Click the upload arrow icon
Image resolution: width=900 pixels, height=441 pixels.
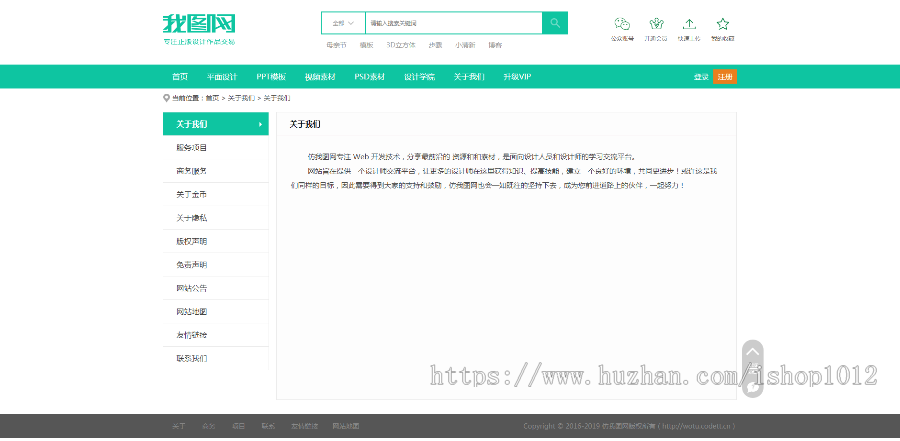point(689,24)
